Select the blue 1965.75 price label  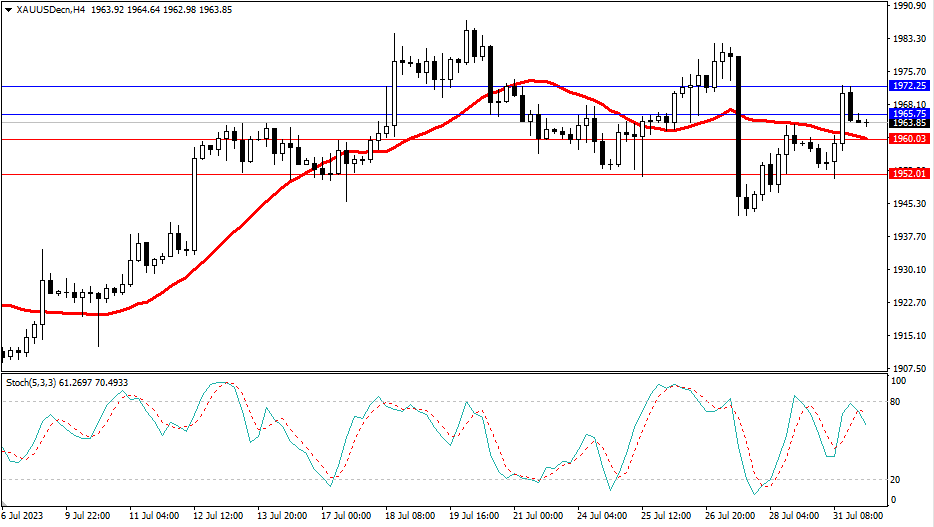pyautogui.click(x=908, y=114)
